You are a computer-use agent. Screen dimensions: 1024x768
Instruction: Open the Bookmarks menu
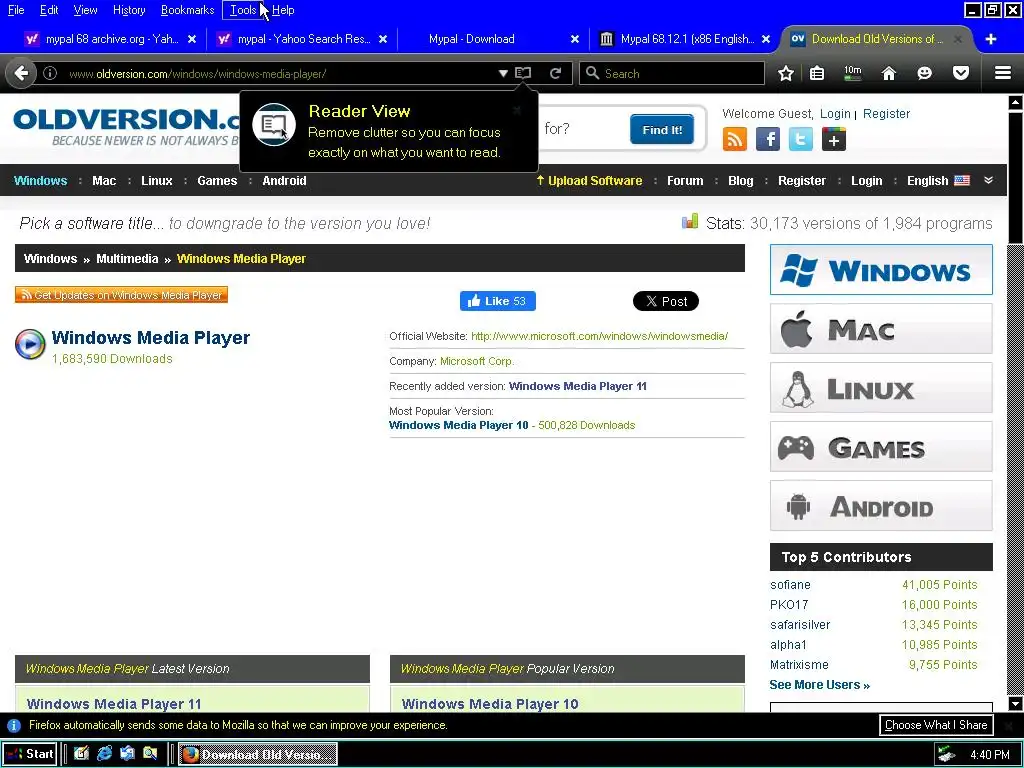[187, 10]
